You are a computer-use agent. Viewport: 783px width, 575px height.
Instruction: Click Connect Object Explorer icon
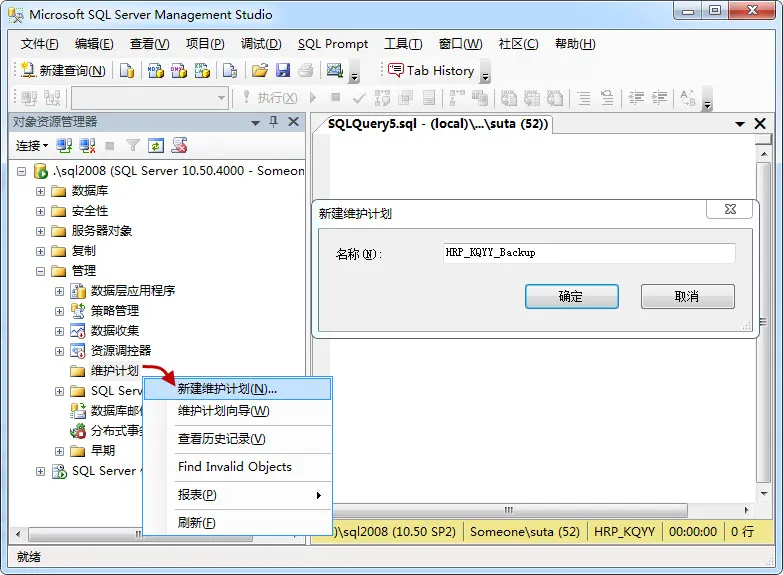64,146
